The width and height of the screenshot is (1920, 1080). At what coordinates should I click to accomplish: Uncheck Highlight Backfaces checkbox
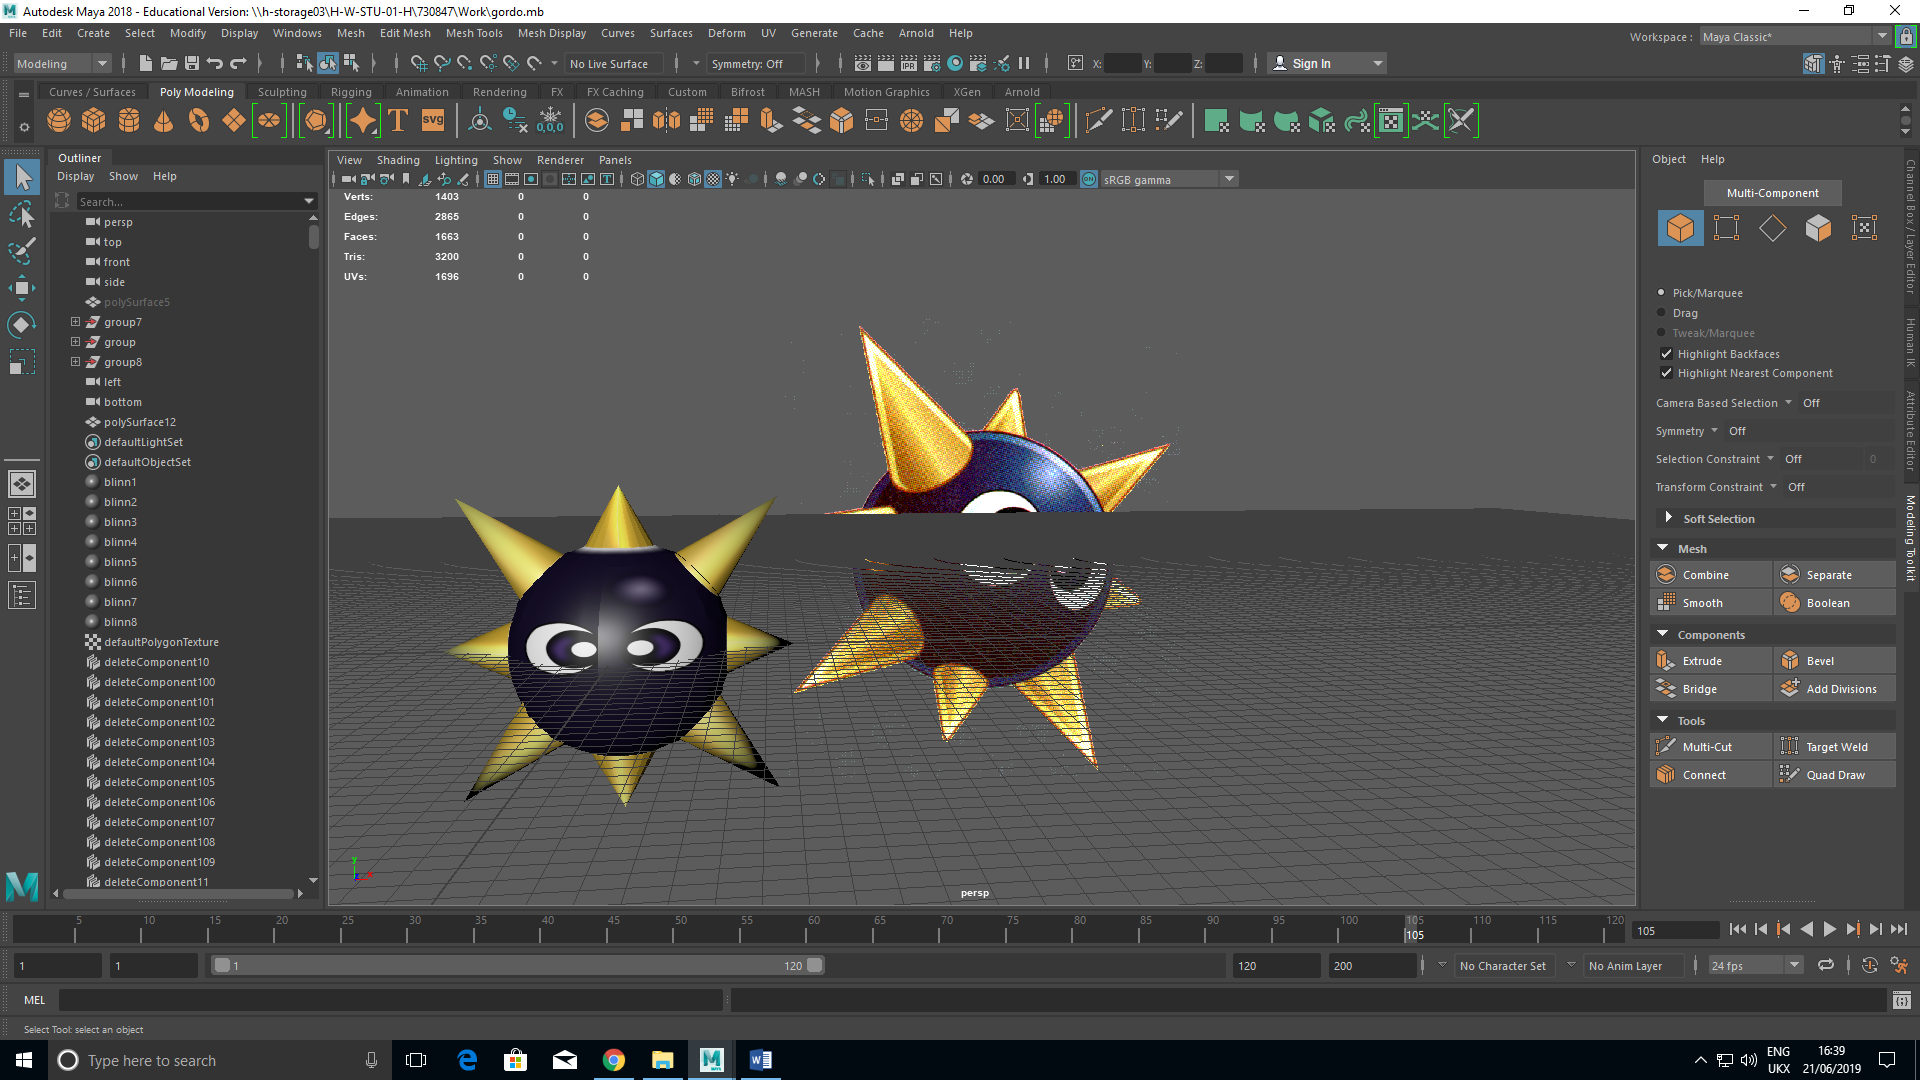pyautogui.click(x=1666, y=354)
